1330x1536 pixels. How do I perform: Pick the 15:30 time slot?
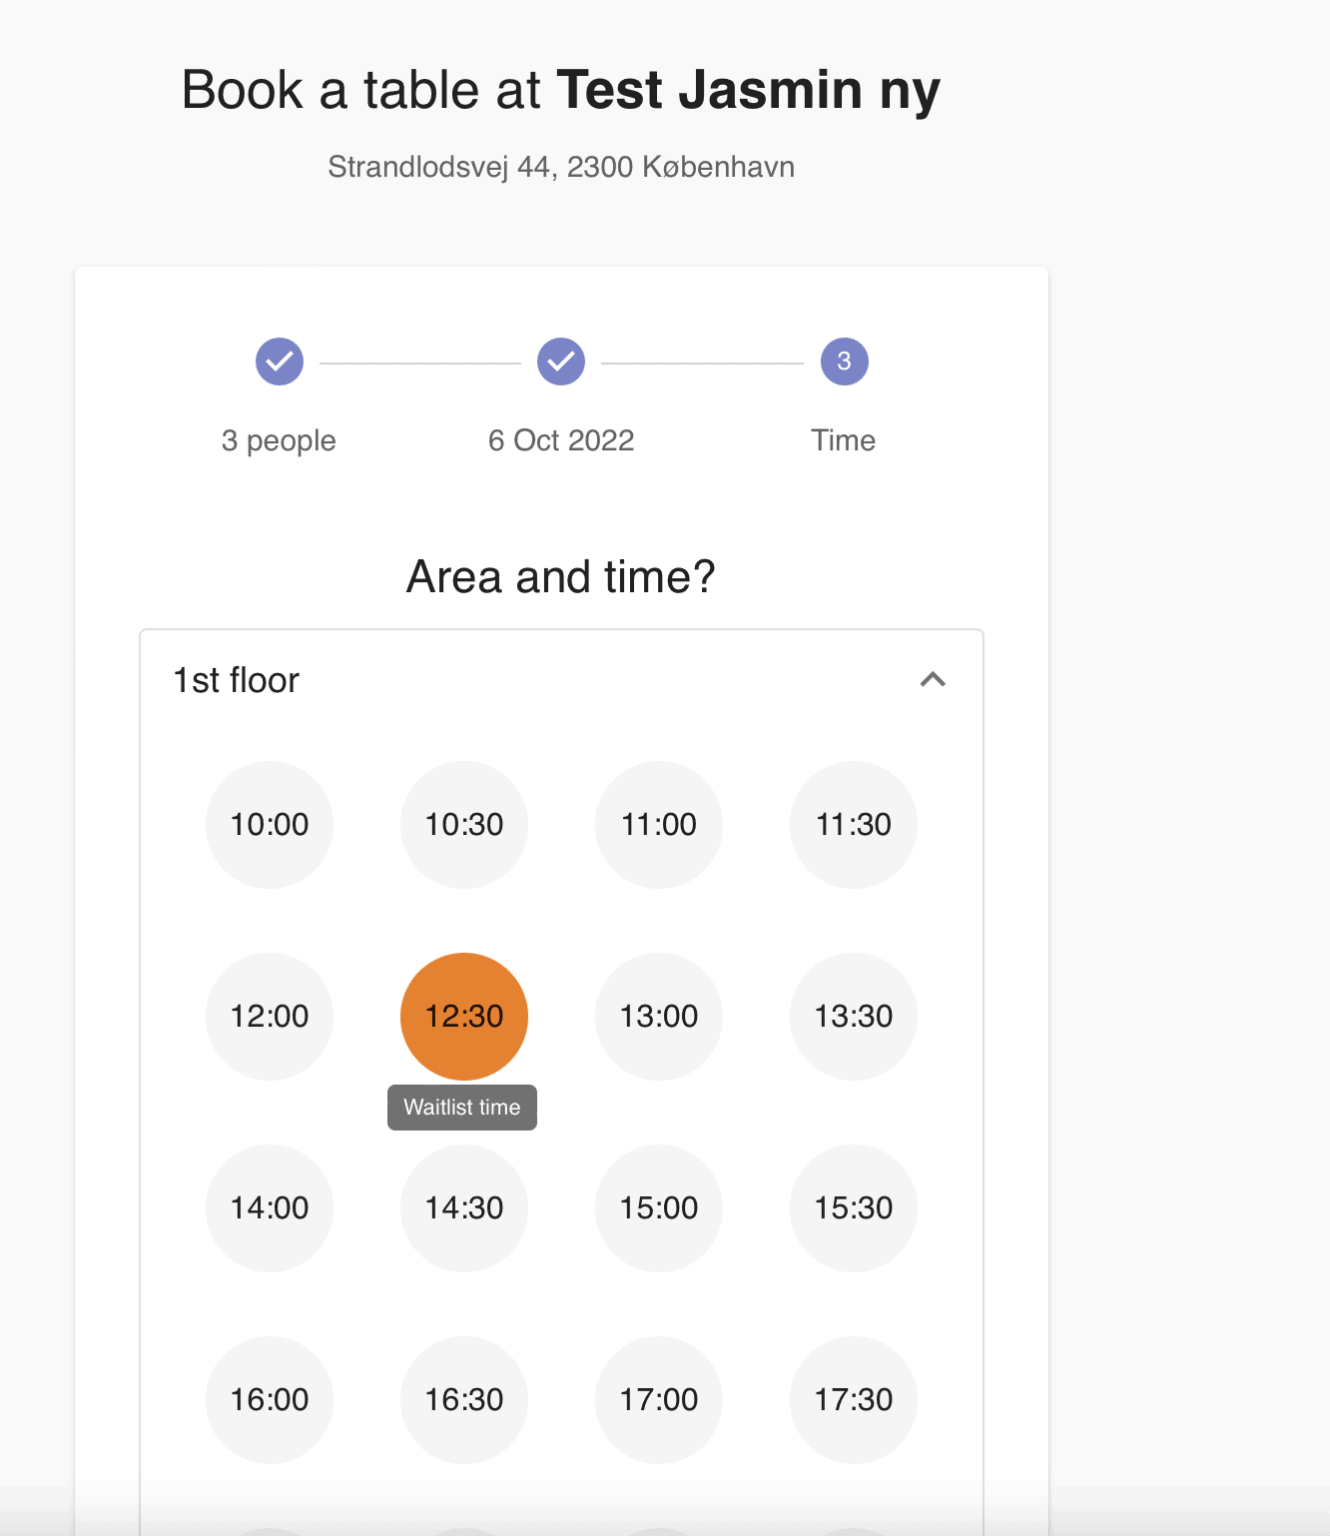(853, 1207)
